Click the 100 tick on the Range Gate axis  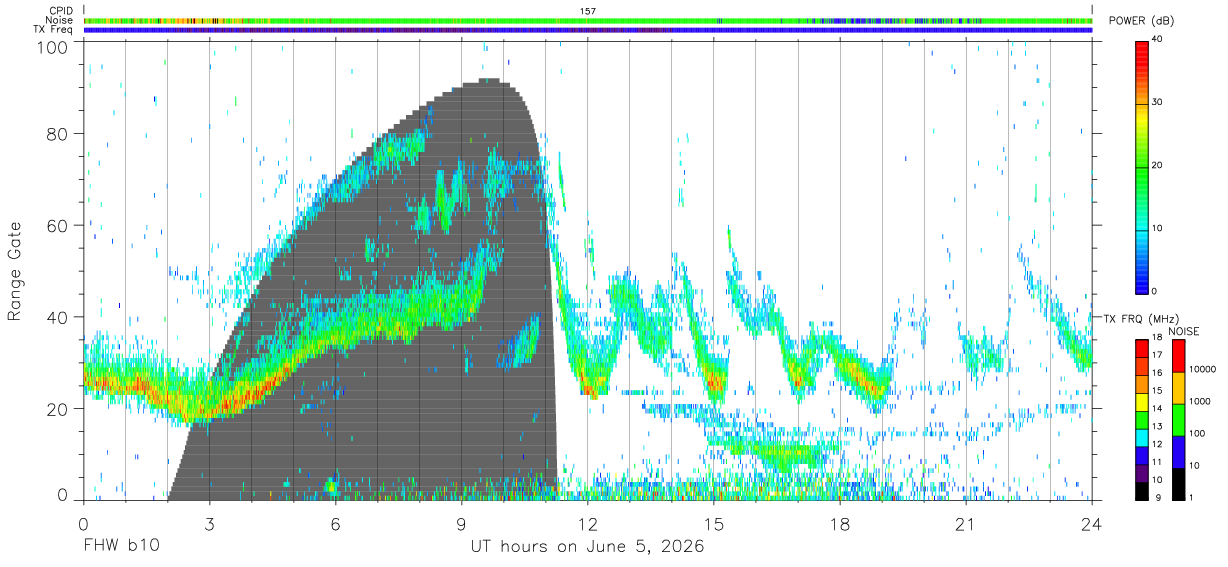click(55, 46)
